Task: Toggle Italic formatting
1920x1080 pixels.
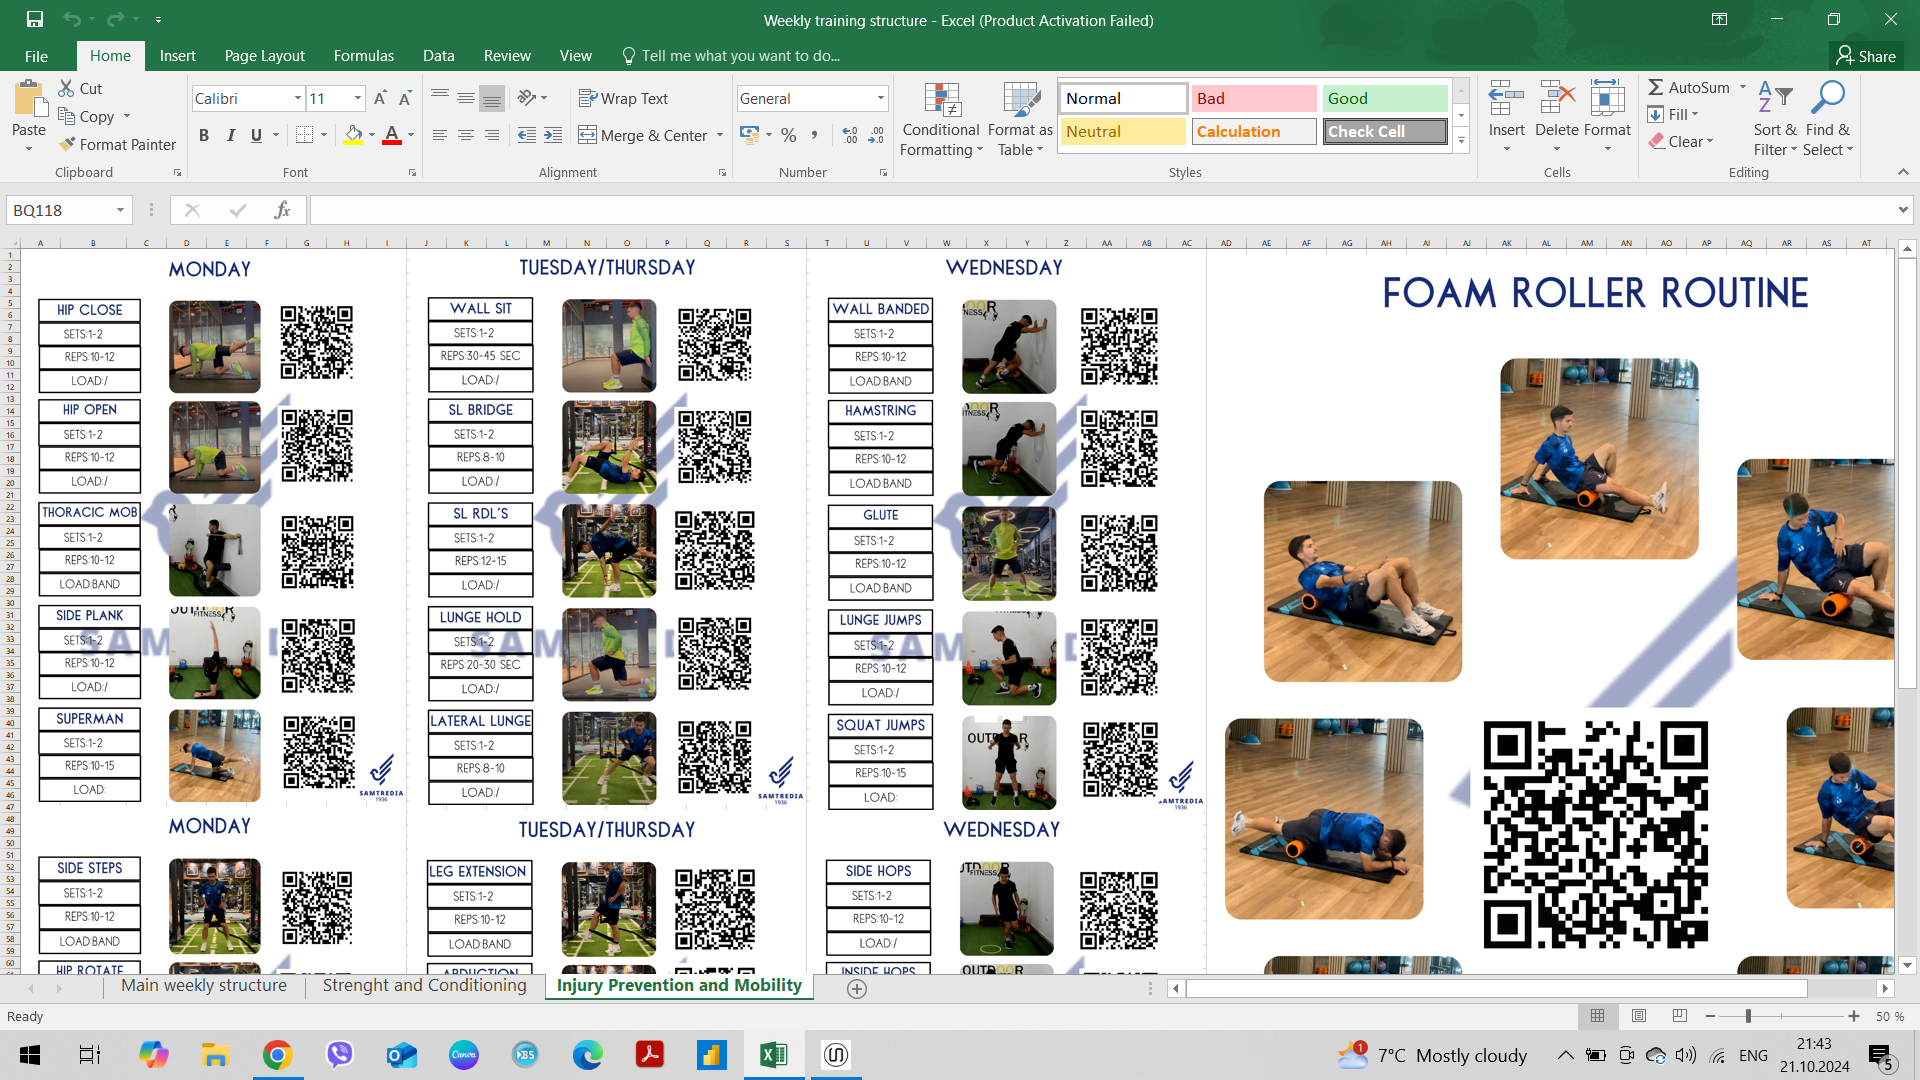Action: coord(230,135)
